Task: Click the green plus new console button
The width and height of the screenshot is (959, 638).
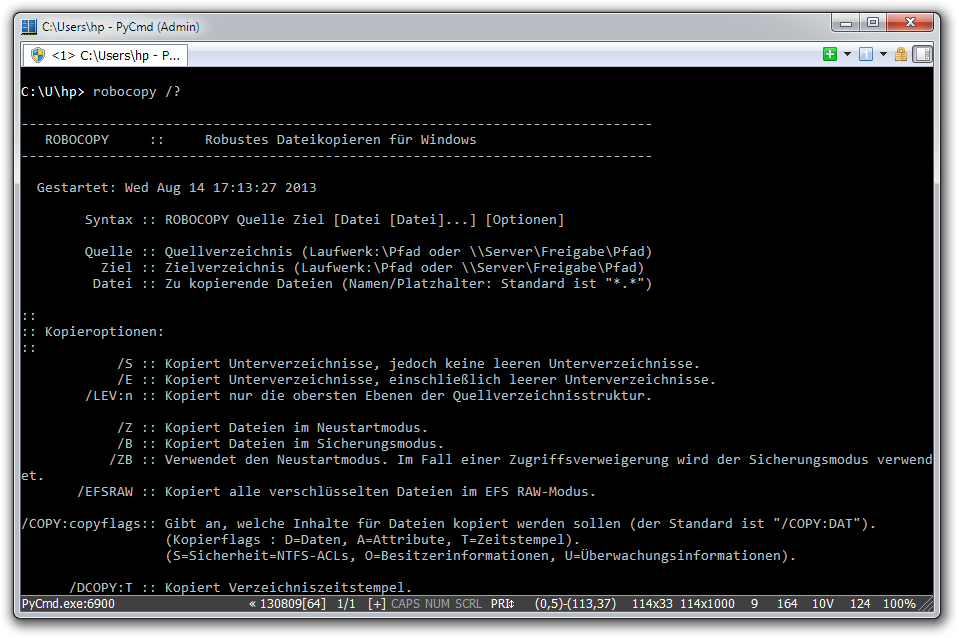Action: pos(830,54)
